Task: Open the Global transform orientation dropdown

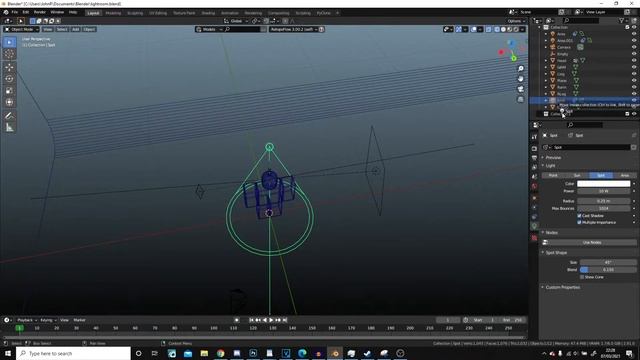Action: (236, 21)
